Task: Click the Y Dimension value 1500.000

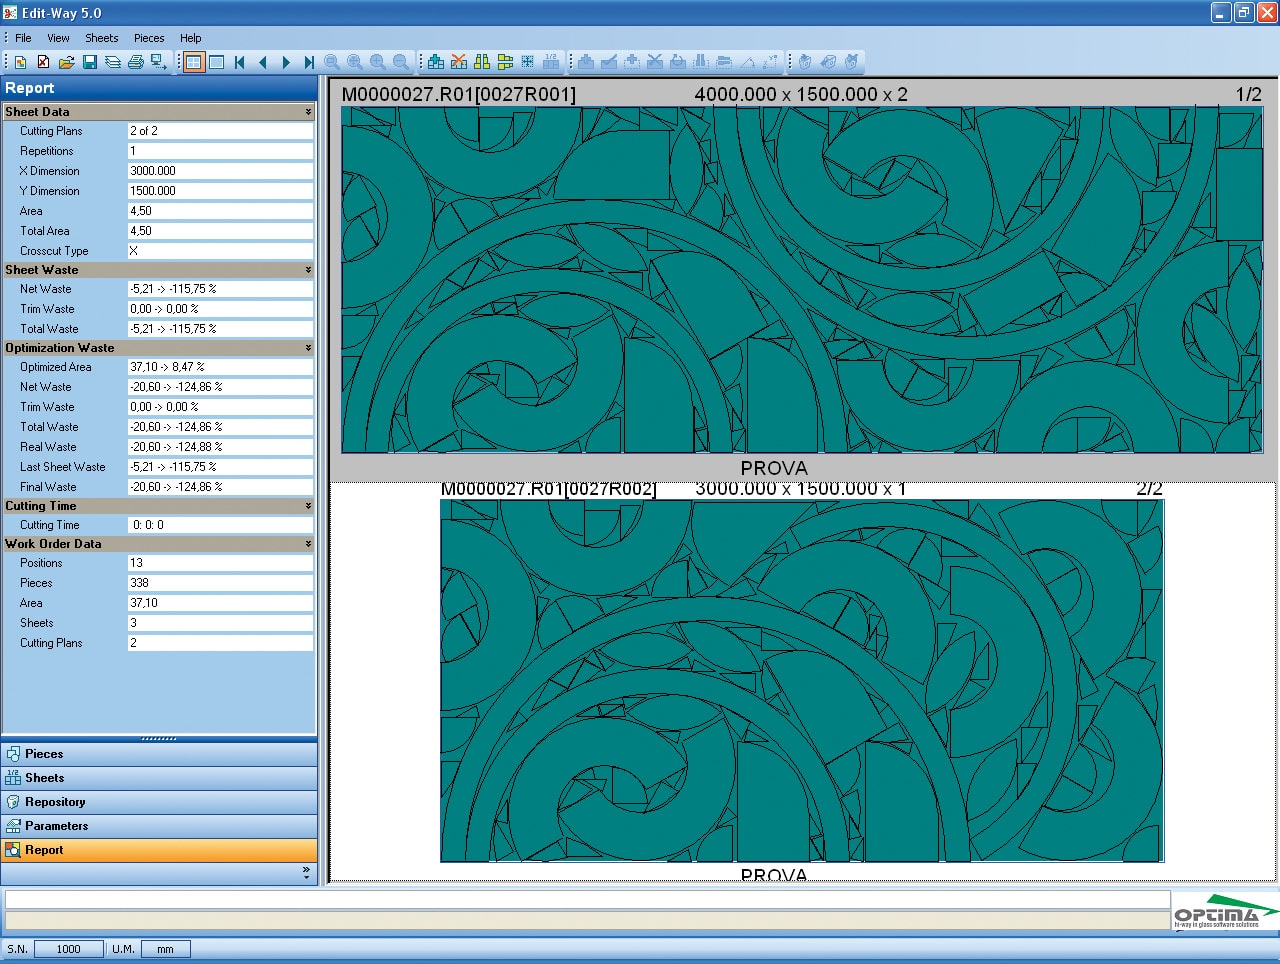Action: [x=220, y=191]
